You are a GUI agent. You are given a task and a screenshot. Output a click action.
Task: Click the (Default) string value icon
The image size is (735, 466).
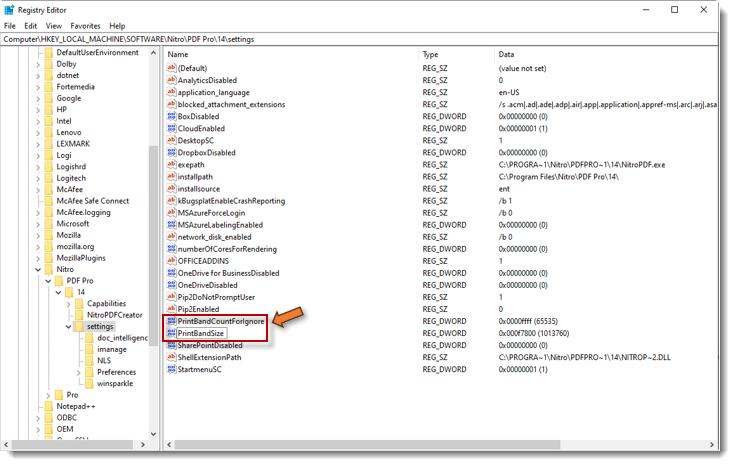click(172, 68)
